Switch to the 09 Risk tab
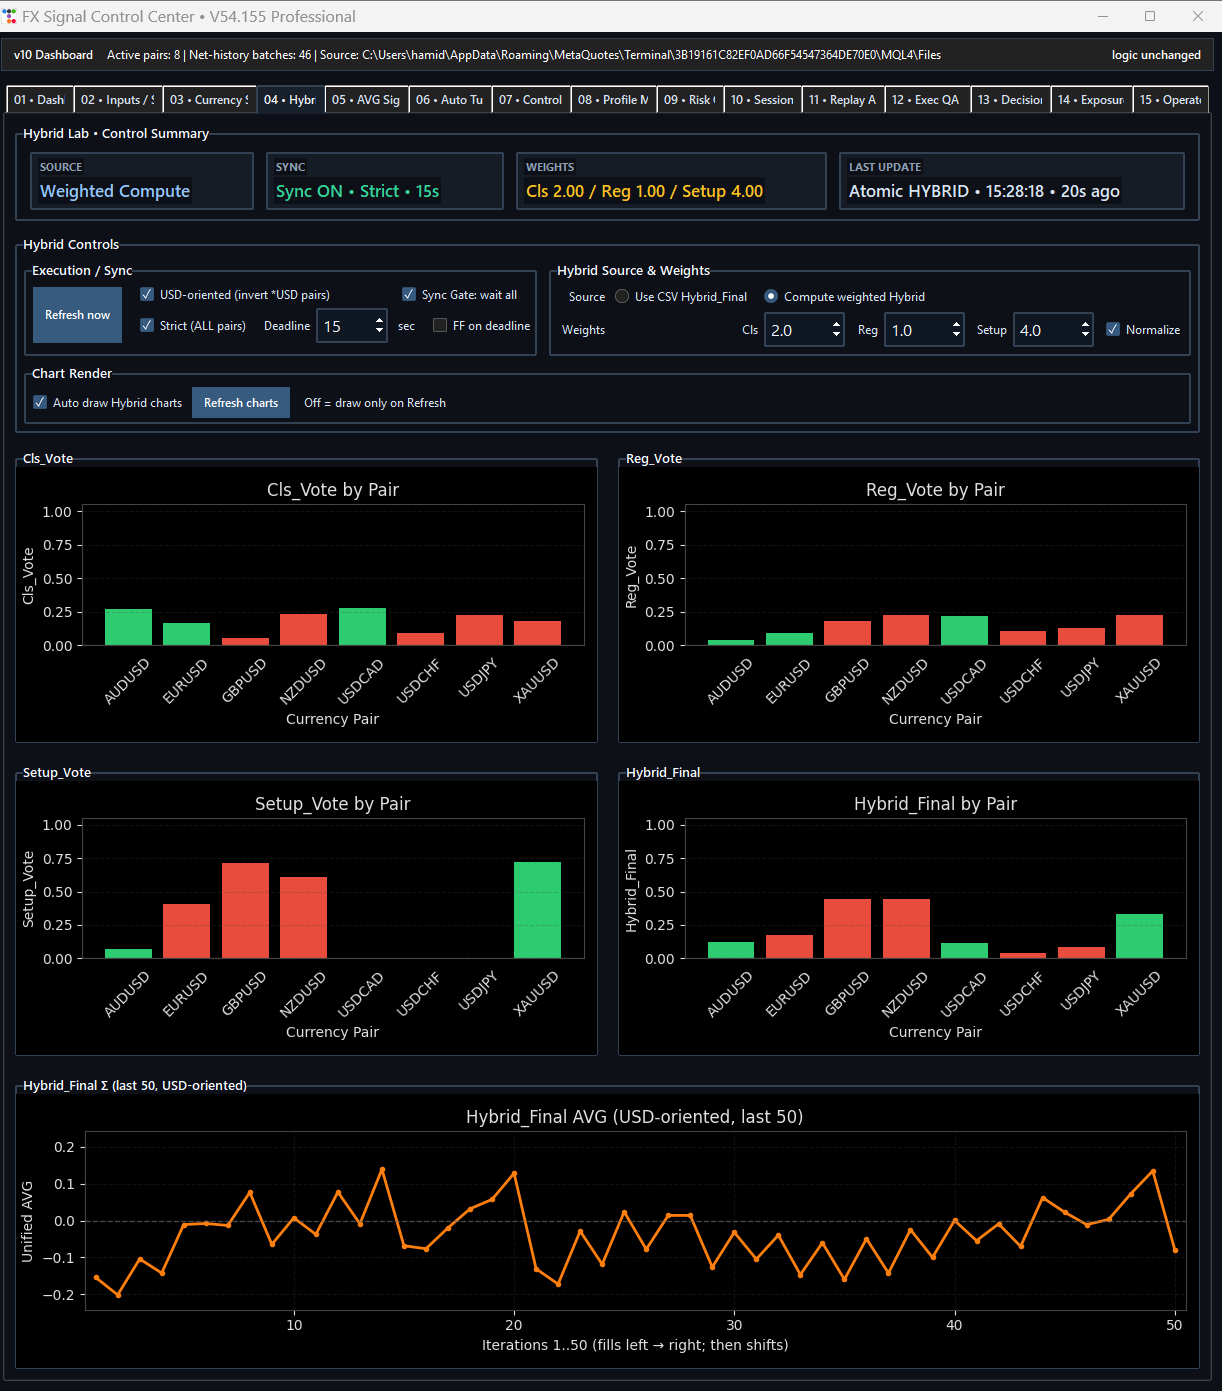 click(x=690, y=100)
